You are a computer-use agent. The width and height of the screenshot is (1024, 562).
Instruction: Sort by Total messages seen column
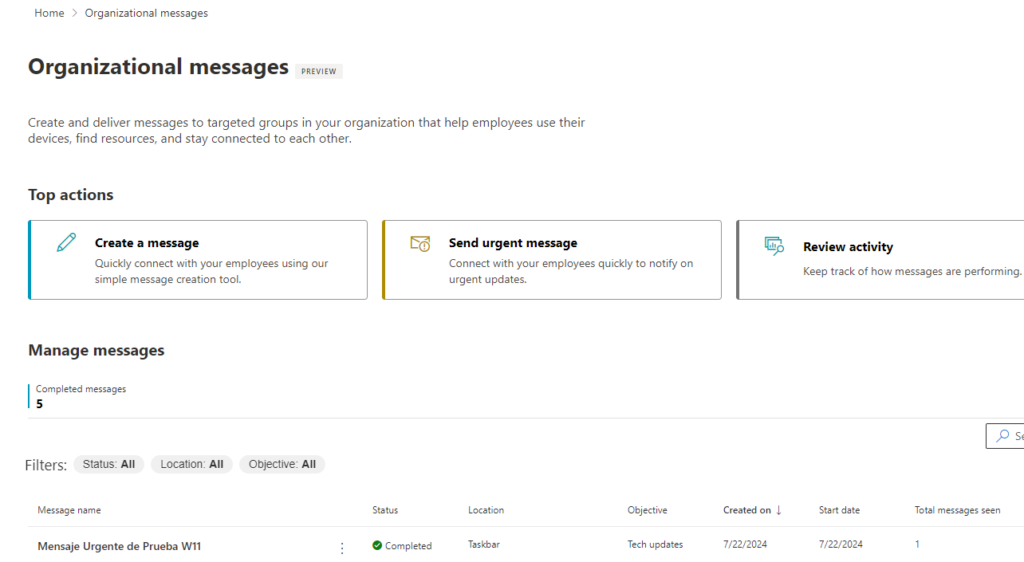957,510
